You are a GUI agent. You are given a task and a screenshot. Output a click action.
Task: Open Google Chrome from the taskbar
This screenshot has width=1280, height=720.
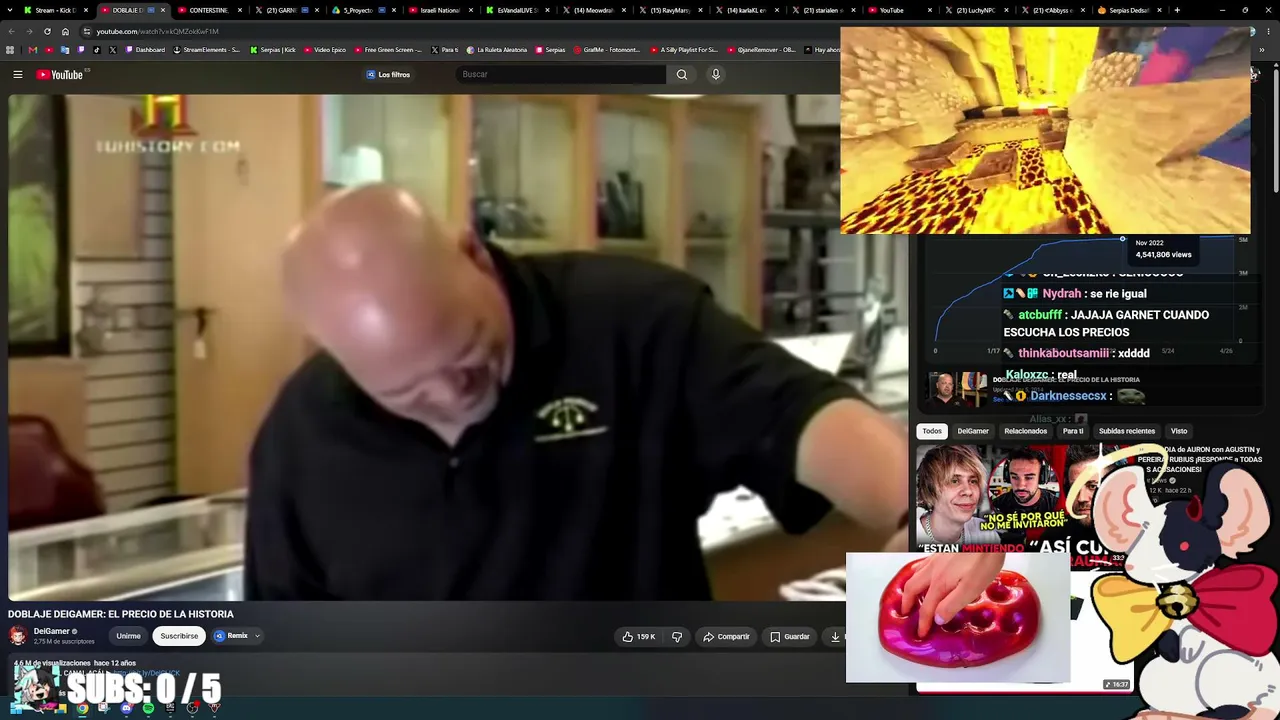pyautogui.click(x=82, y=708)
